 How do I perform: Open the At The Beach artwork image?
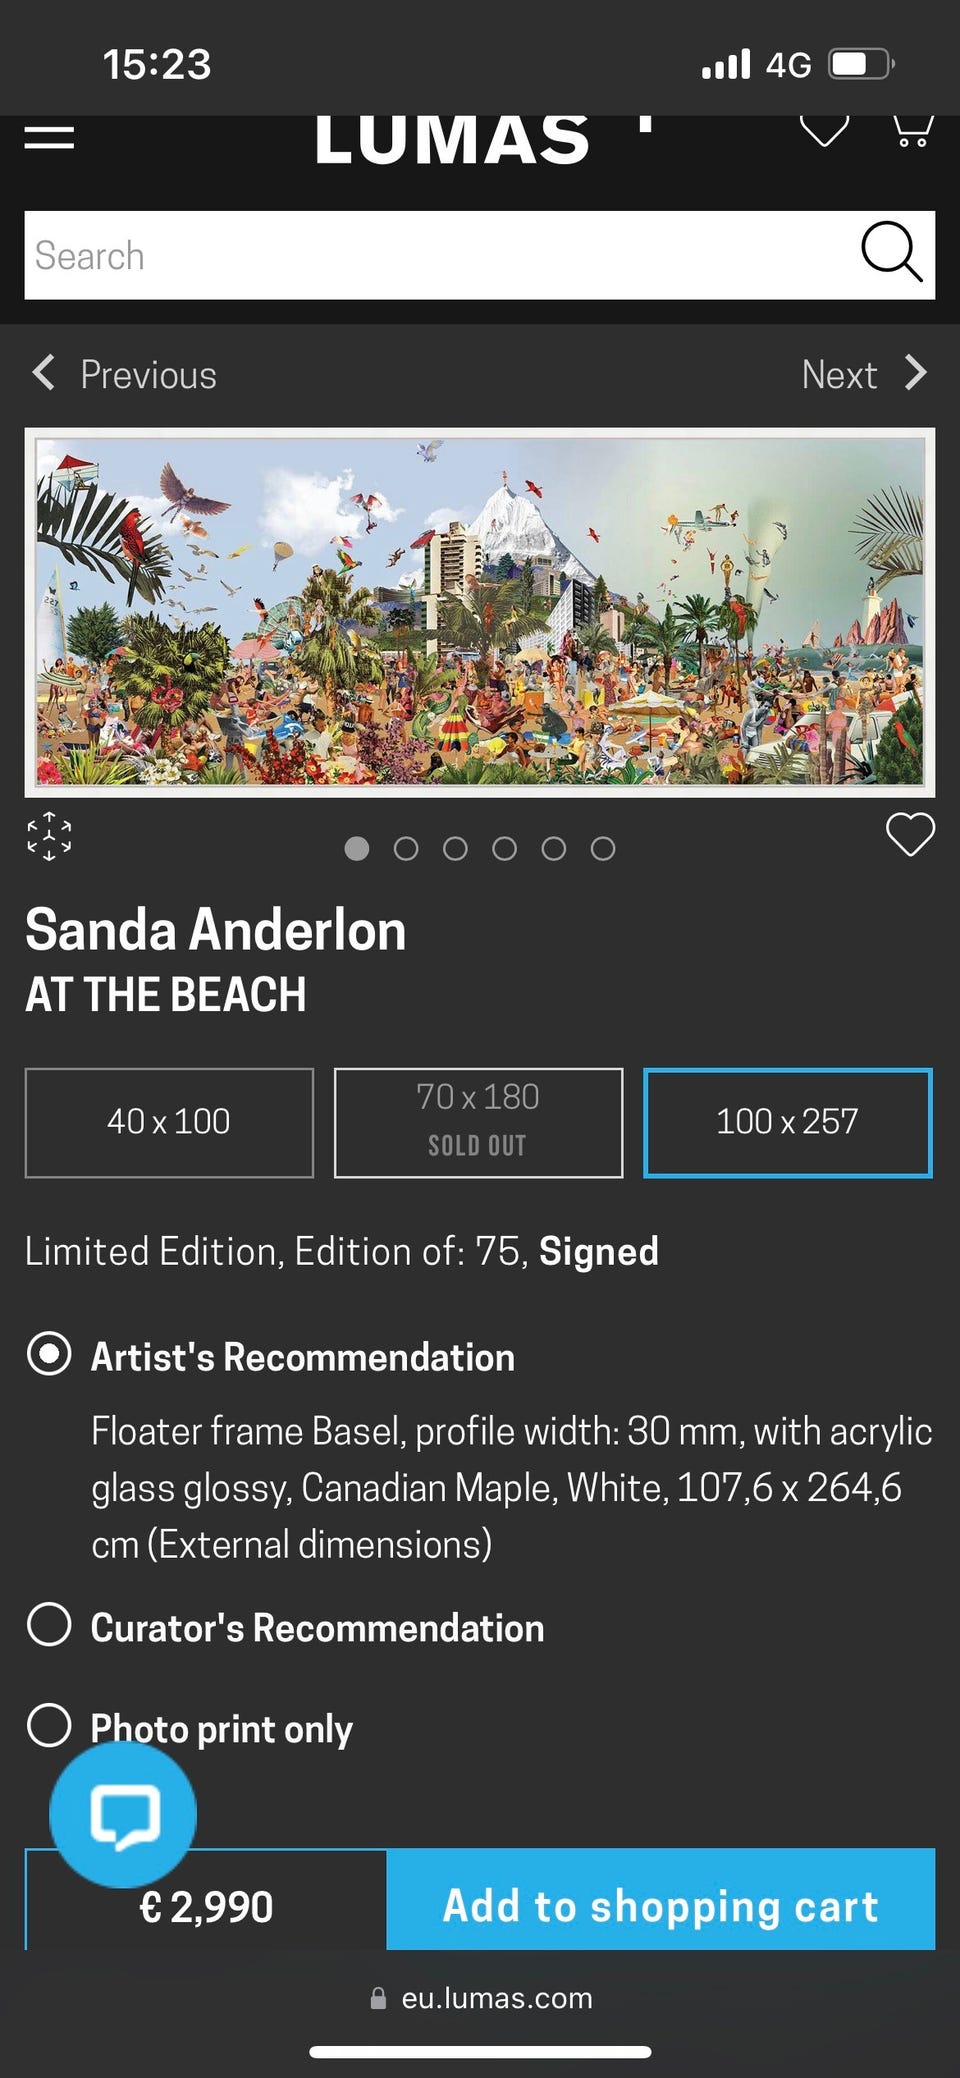pyautogui.click(x=480, y=612)
